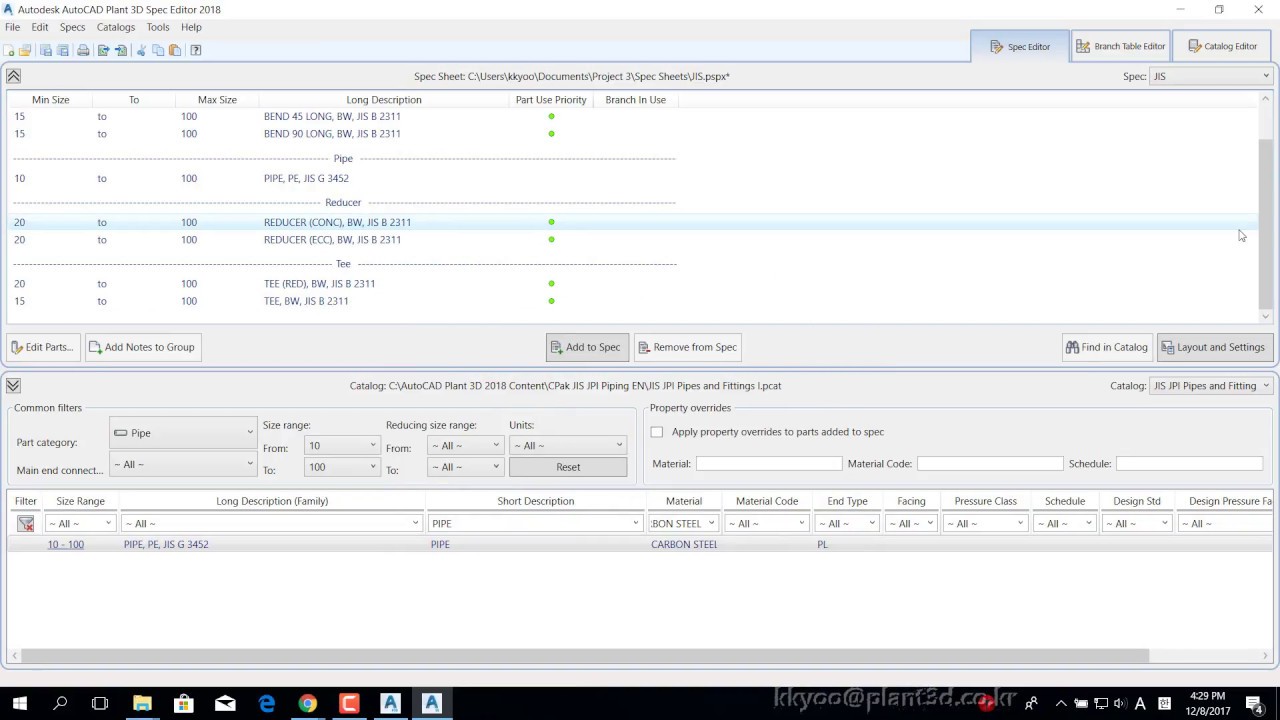Click the New spec toolbar icon
The image size is (1280, 720).
coord(9,50)
